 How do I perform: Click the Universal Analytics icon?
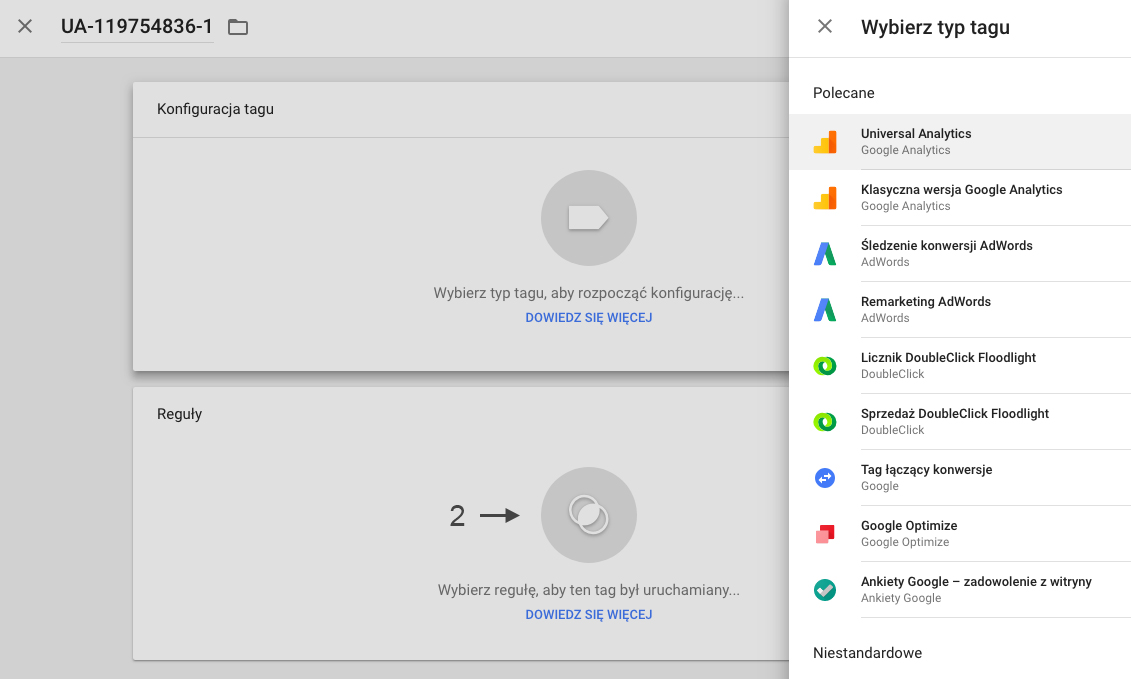(824, 142)
